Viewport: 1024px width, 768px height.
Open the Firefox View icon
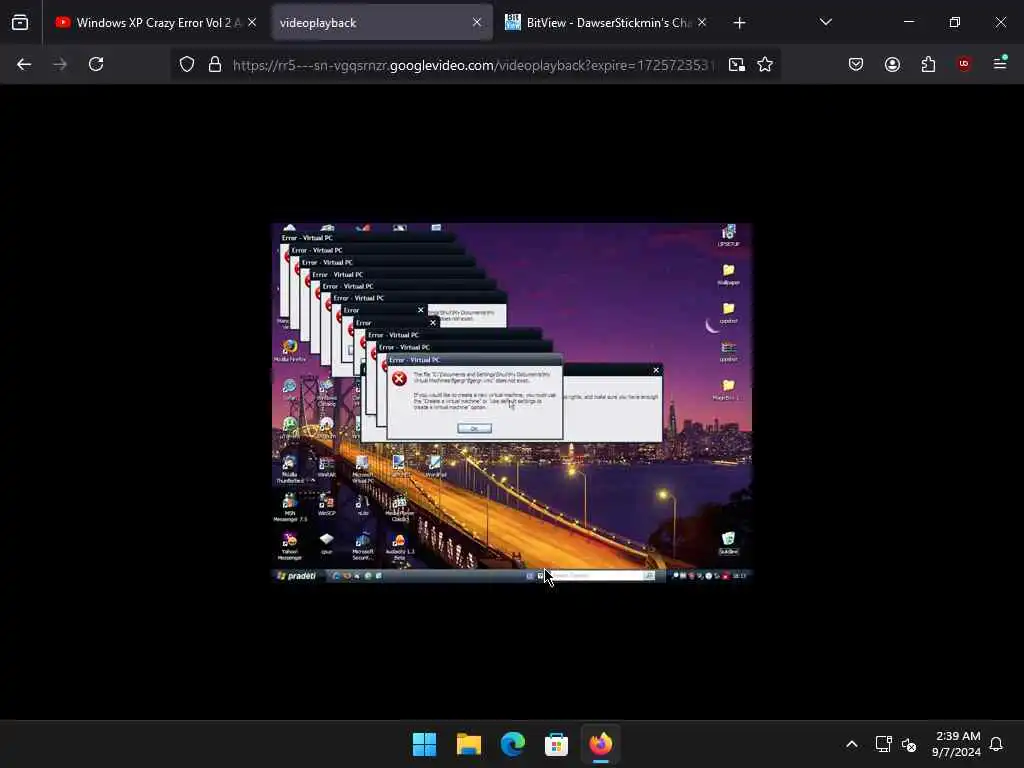coord(20,23)
